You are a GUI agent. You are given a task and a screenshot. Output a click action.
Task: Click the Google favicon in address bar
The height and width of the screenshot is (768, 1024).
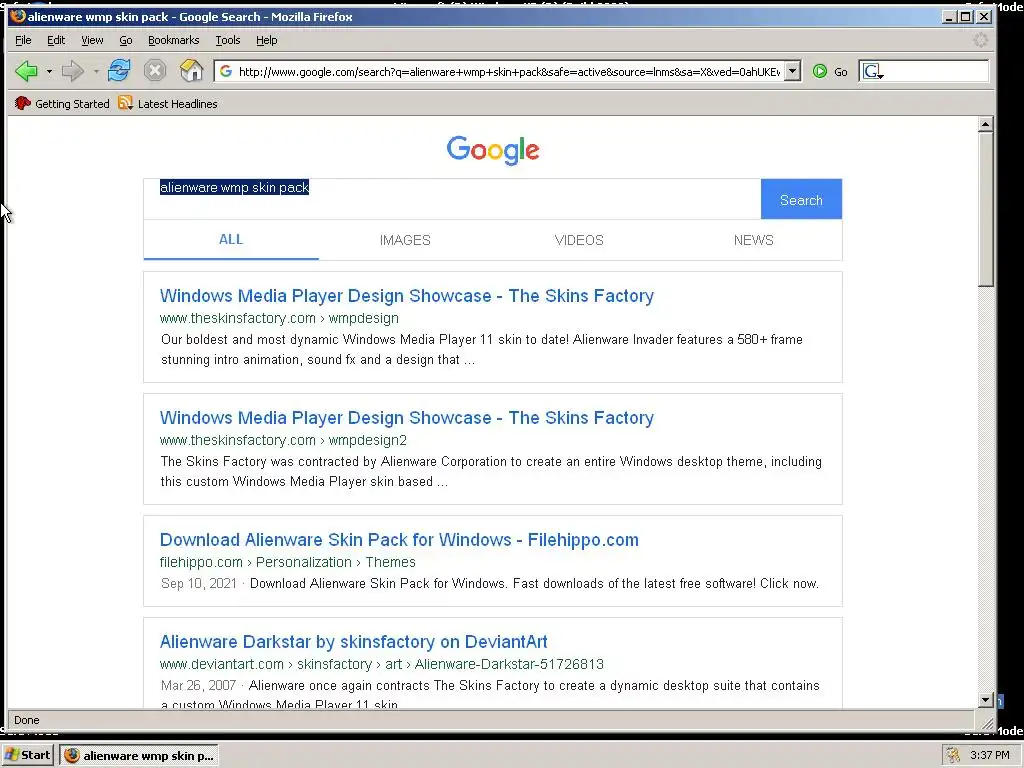(x=226, y=71)
